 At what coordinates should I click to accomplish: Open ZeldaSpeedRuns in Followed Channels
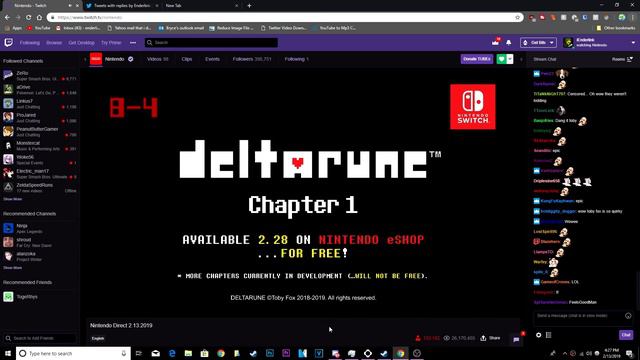tap(40, 188)
